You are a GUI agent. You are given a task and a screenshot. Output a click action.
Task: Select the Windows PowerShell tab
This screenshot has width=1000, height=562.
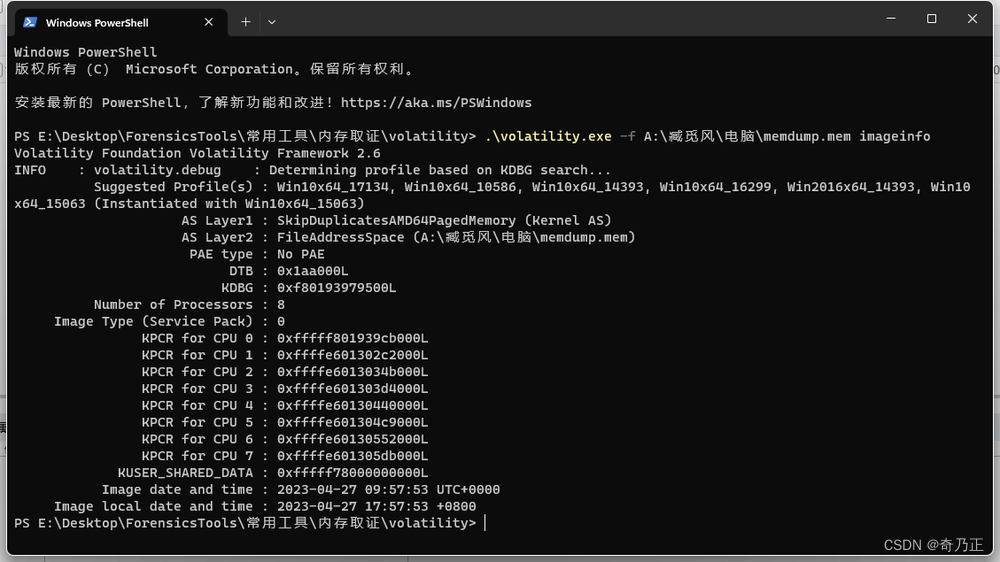point(121,22)
